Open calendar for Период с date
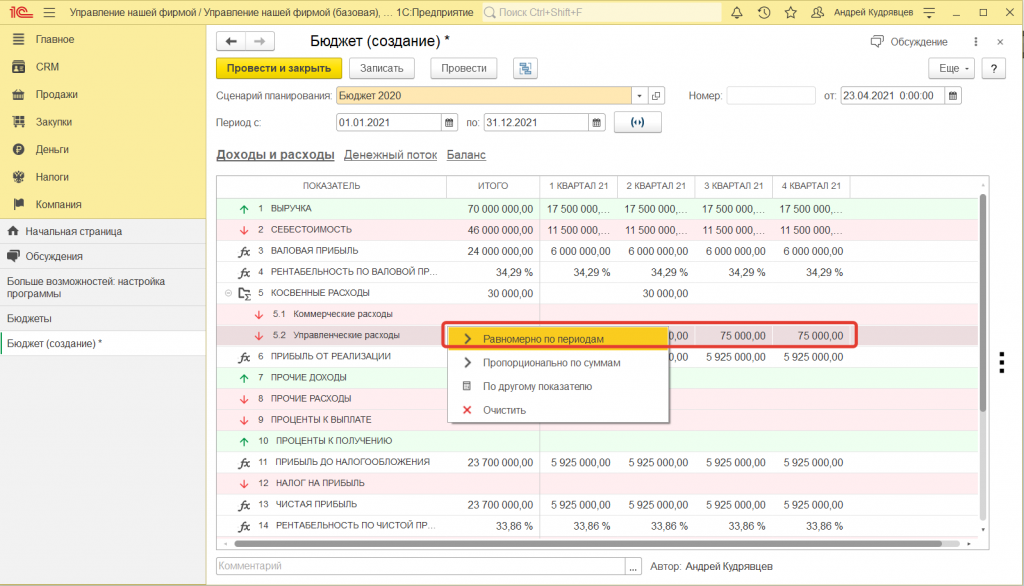This screenshot has width=1024, height=586. [x=450, y=122]
